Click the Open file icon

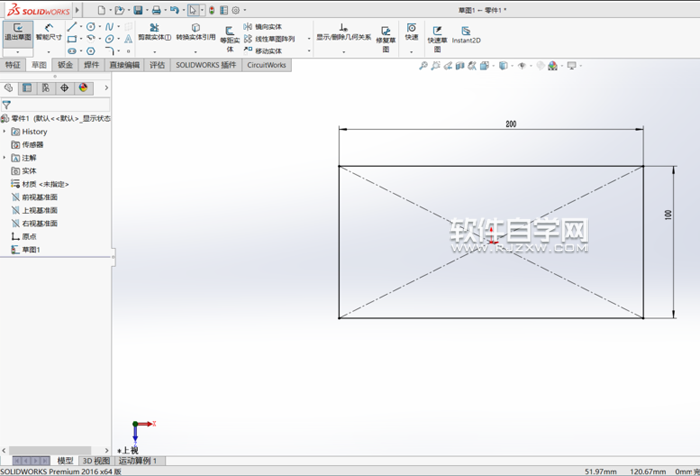119,10
